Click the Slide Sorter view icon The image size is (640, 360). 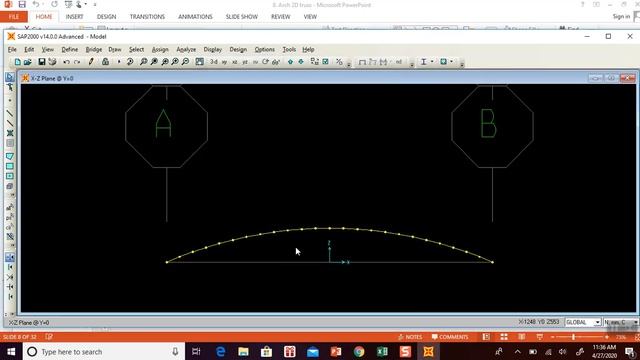tap(504, 337)
